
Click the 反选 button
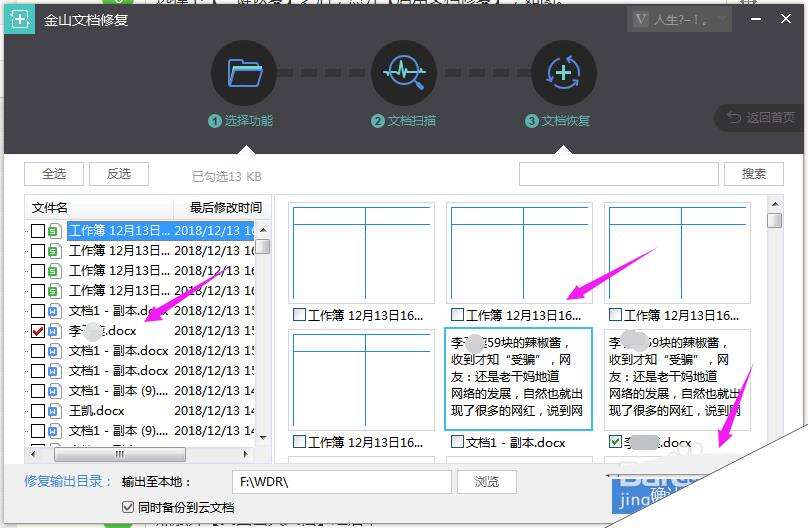(x=119, y=174)
